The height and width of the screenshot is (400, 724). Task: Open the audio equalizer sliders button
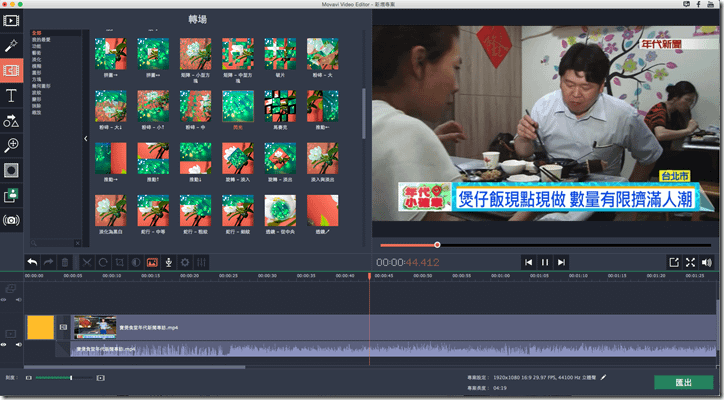pos(201,262)
